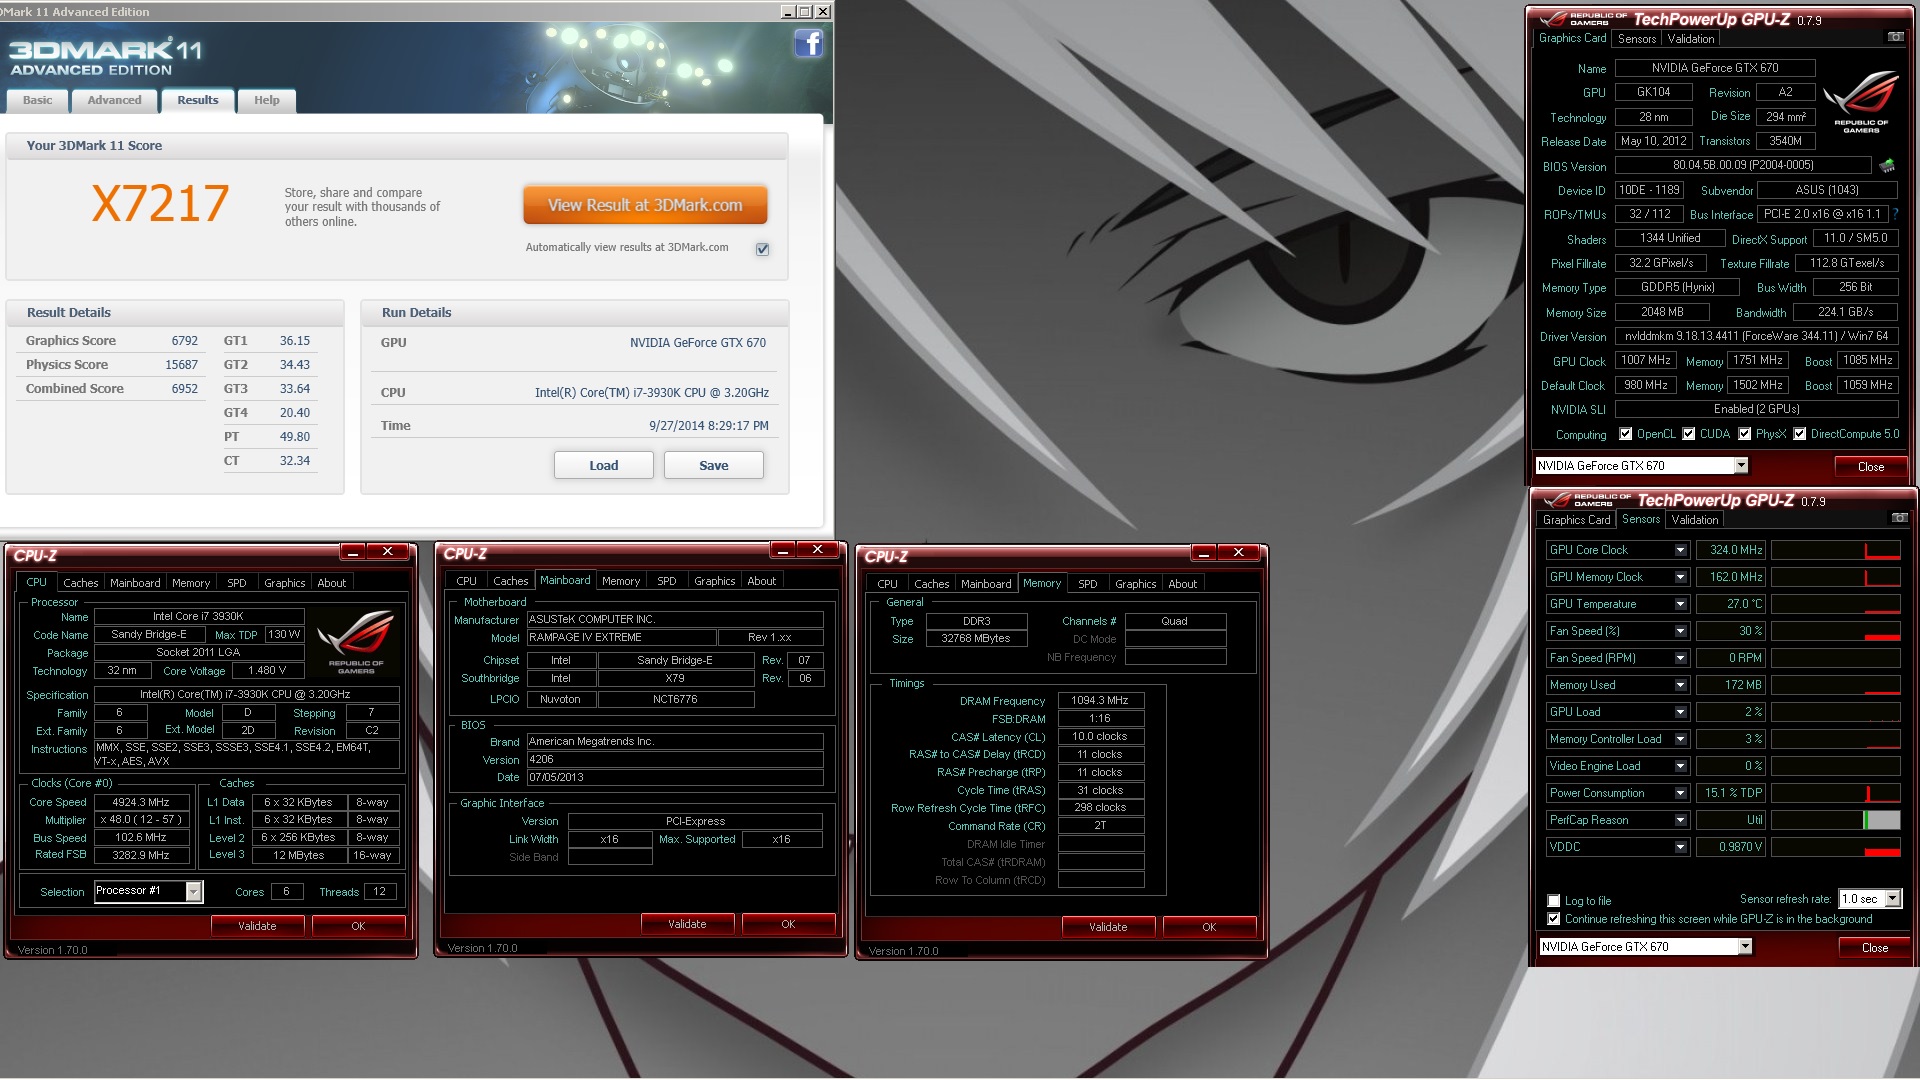Open the Processor #1 selection dropdown in CPU-Z

194,891
